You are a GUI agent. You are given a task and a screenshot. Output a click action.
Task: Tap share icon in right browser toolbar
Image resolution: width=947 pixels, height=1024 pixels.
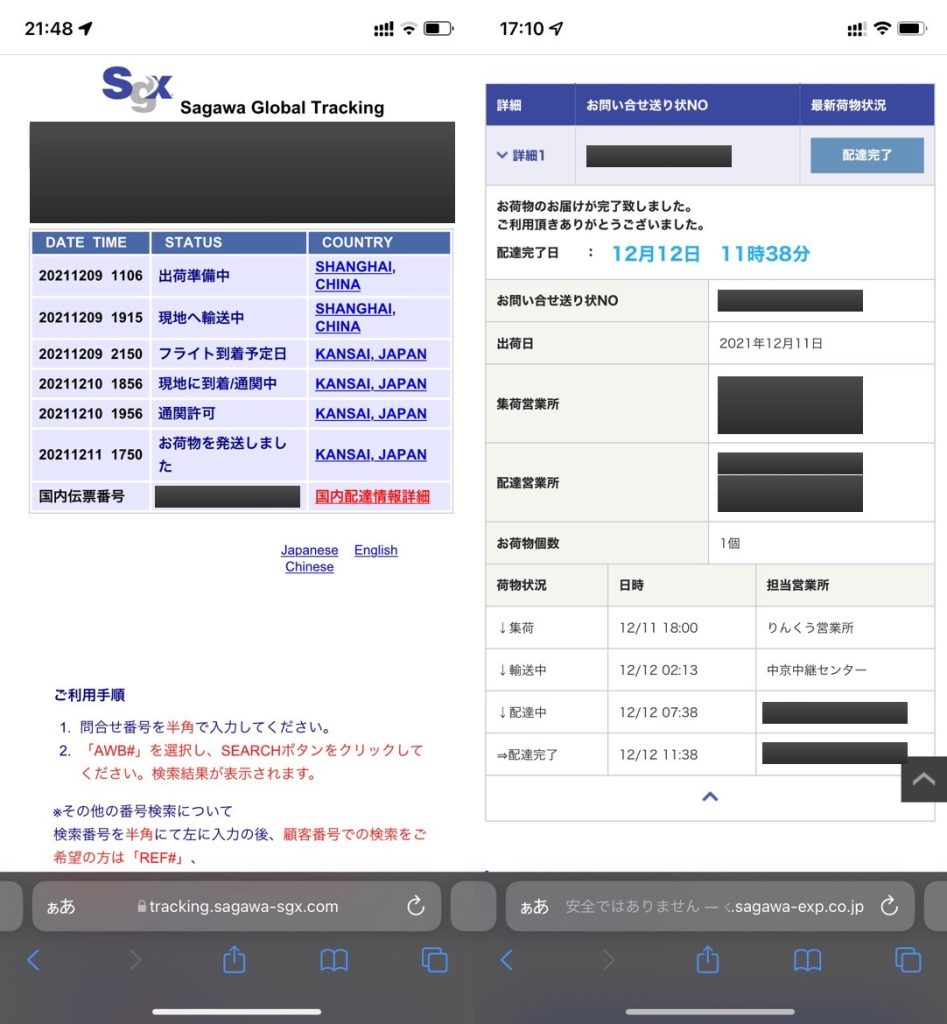707,959
